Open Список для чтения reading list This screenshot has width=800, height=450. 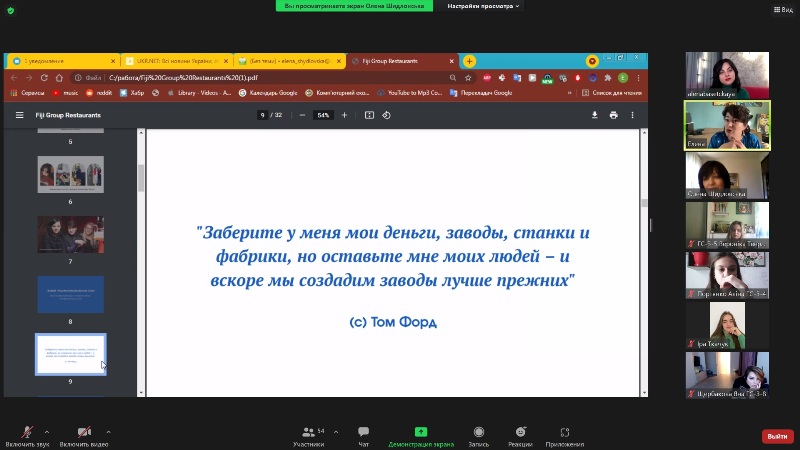[612, 93]
